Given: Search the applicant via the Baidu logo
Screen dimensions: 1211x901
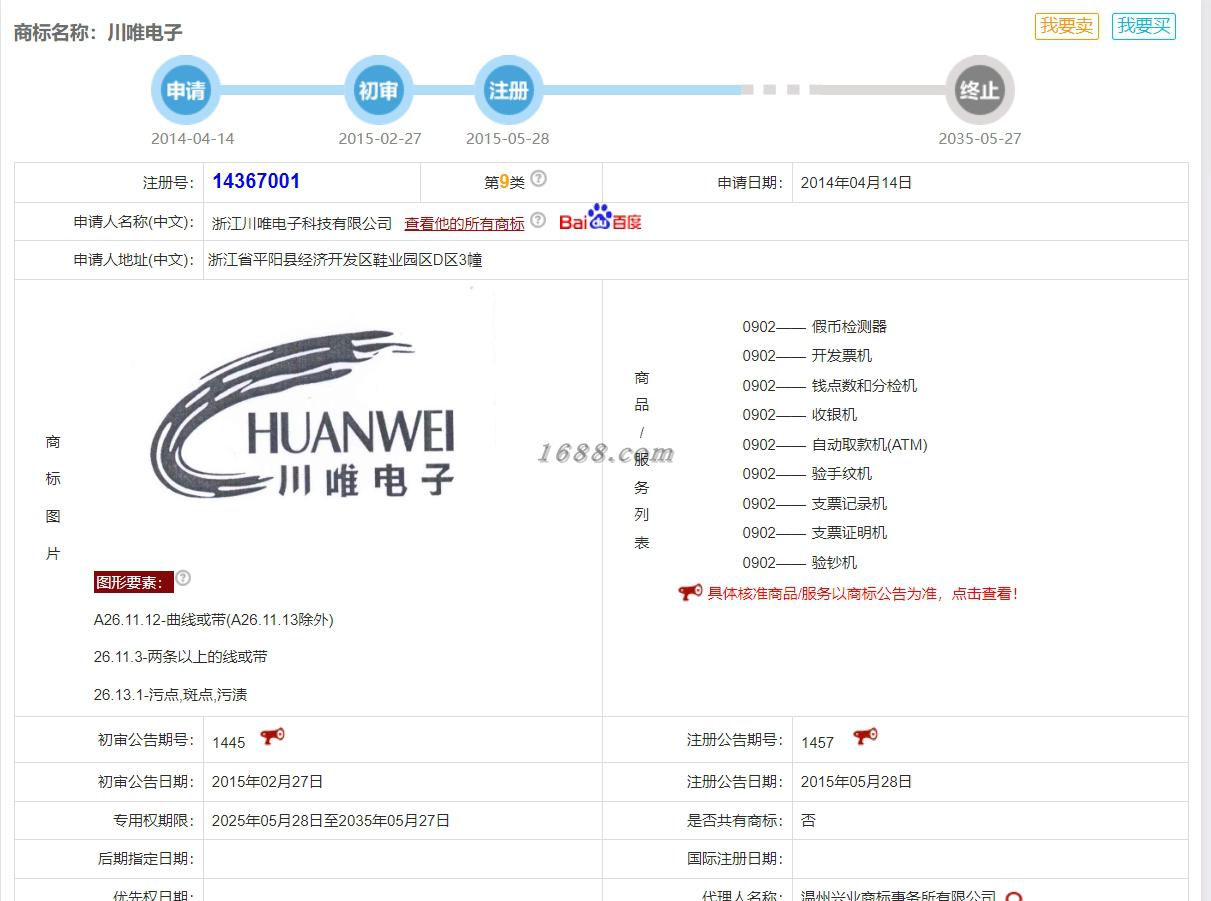Looking at the screenshot, I should 600,218.
